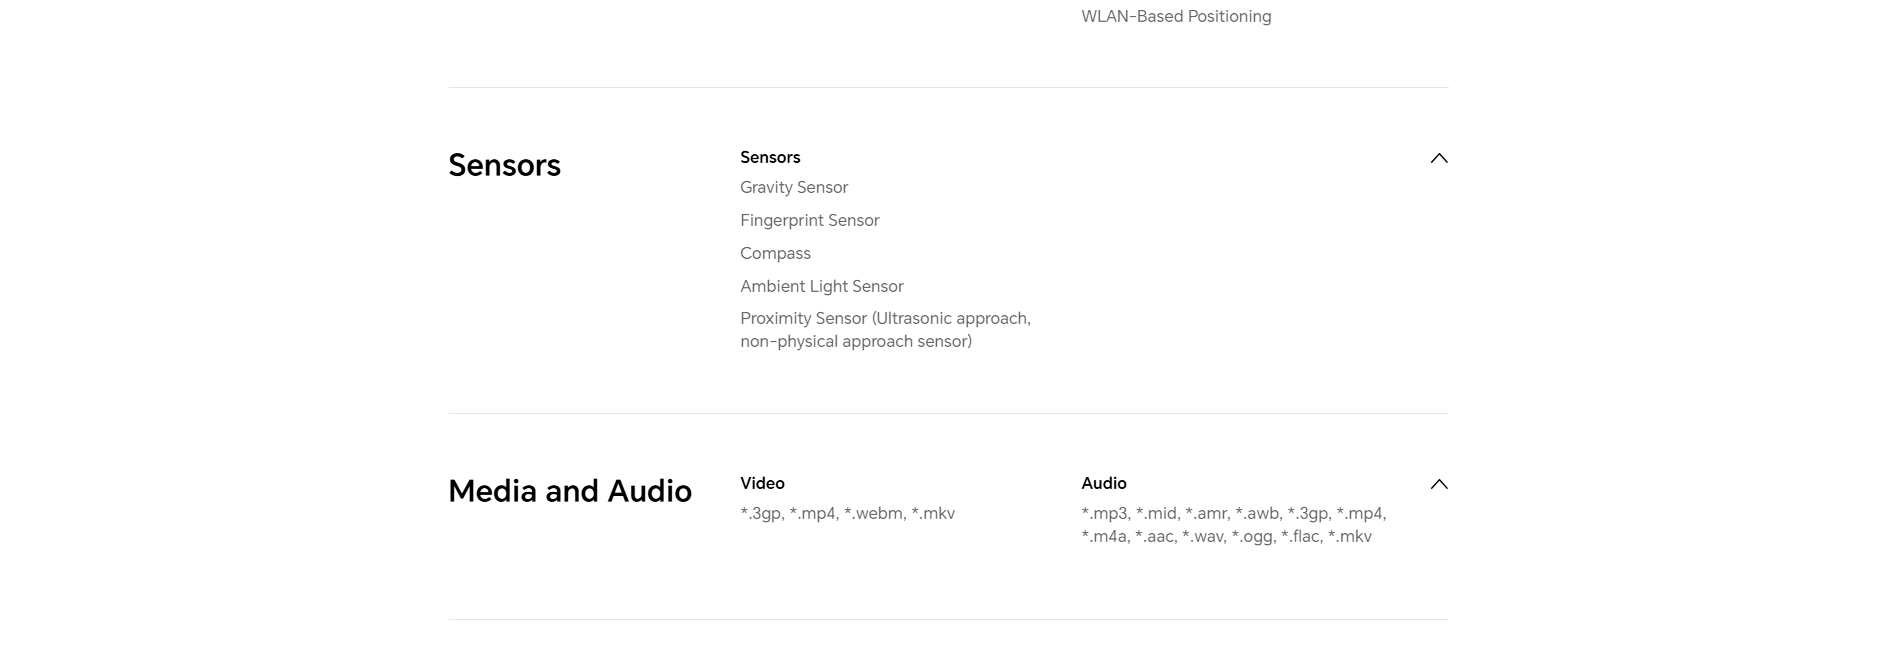Collapse the Media and Audio section chevron
The height and width of the screenshot is (661, 1897).
pos(1438,484)
